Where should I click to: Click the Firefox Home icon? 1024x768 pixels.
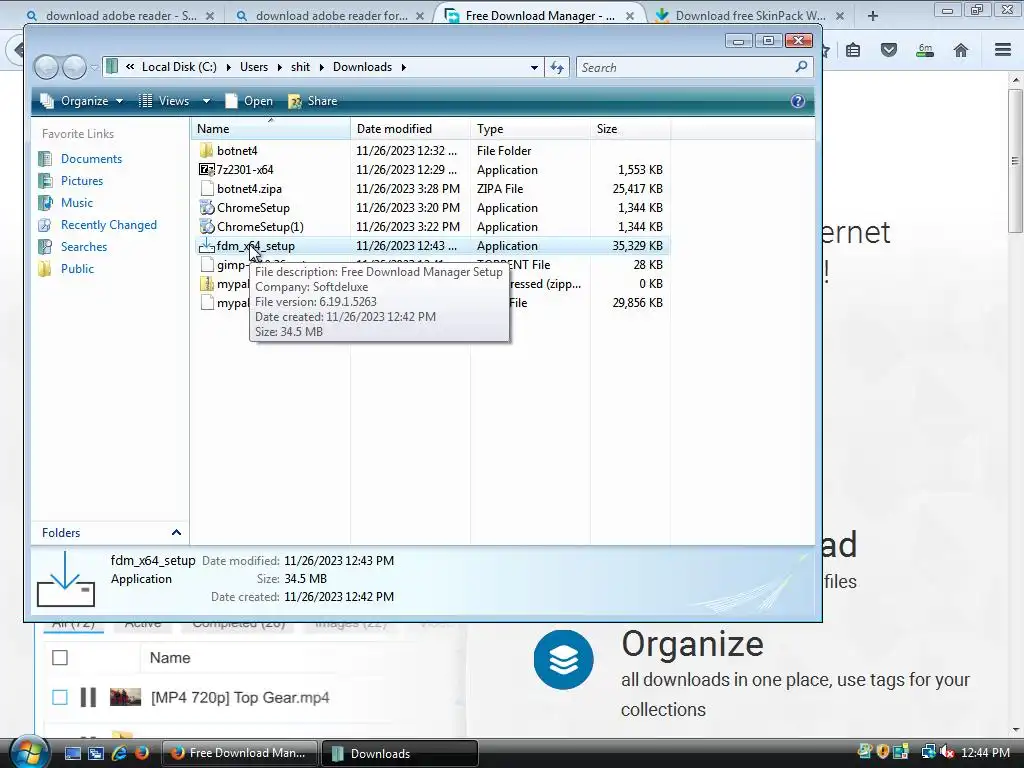[961, 50]
